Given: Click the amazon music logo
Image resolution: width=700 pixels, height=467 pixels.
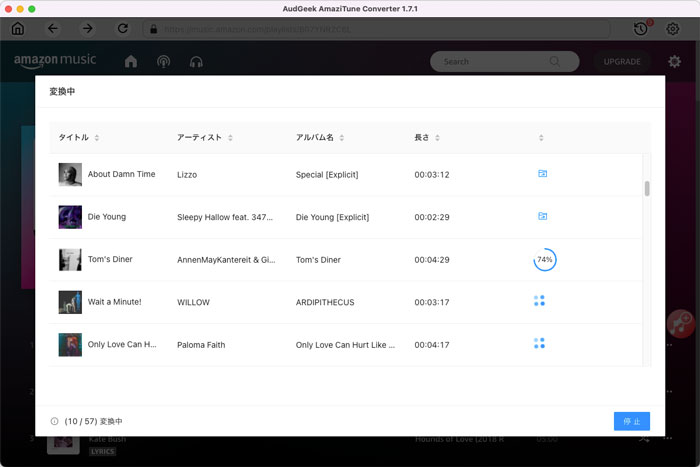Looking at the screenshot, I should pyautogui.click(x=54, y=61).
